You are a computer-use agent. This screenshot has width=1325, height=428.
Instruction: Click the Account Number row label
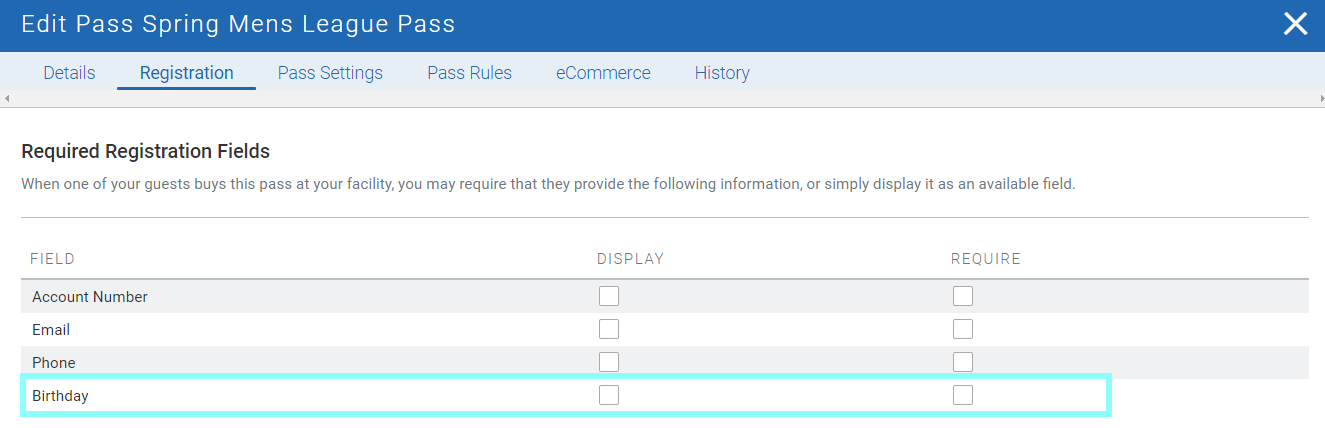pos(90,297)
